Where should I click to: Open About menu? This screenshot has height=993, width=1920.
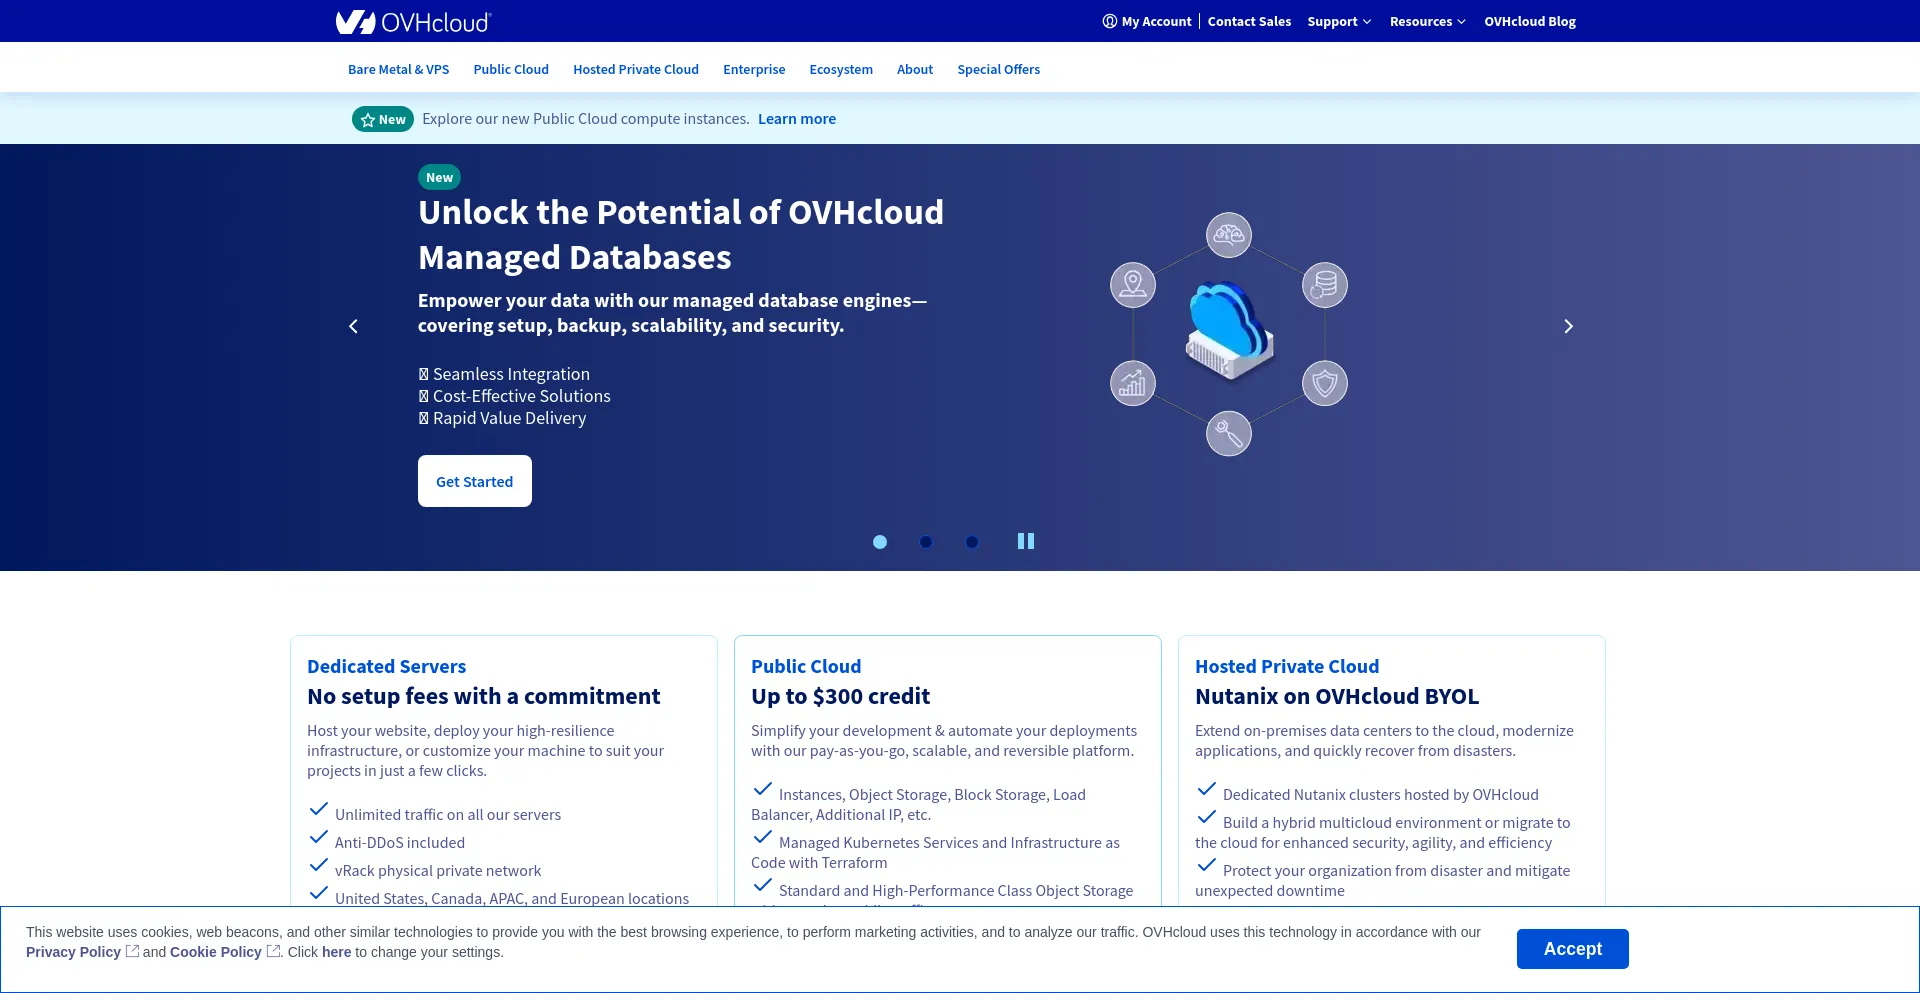(915, 69)
